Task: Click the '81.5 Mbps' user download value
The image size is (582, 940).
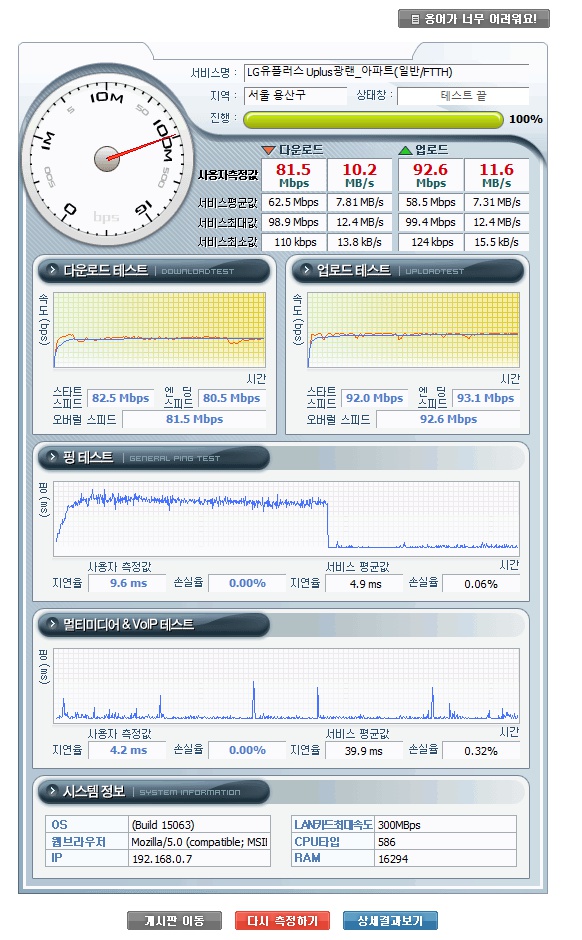Action: (294, 175)
